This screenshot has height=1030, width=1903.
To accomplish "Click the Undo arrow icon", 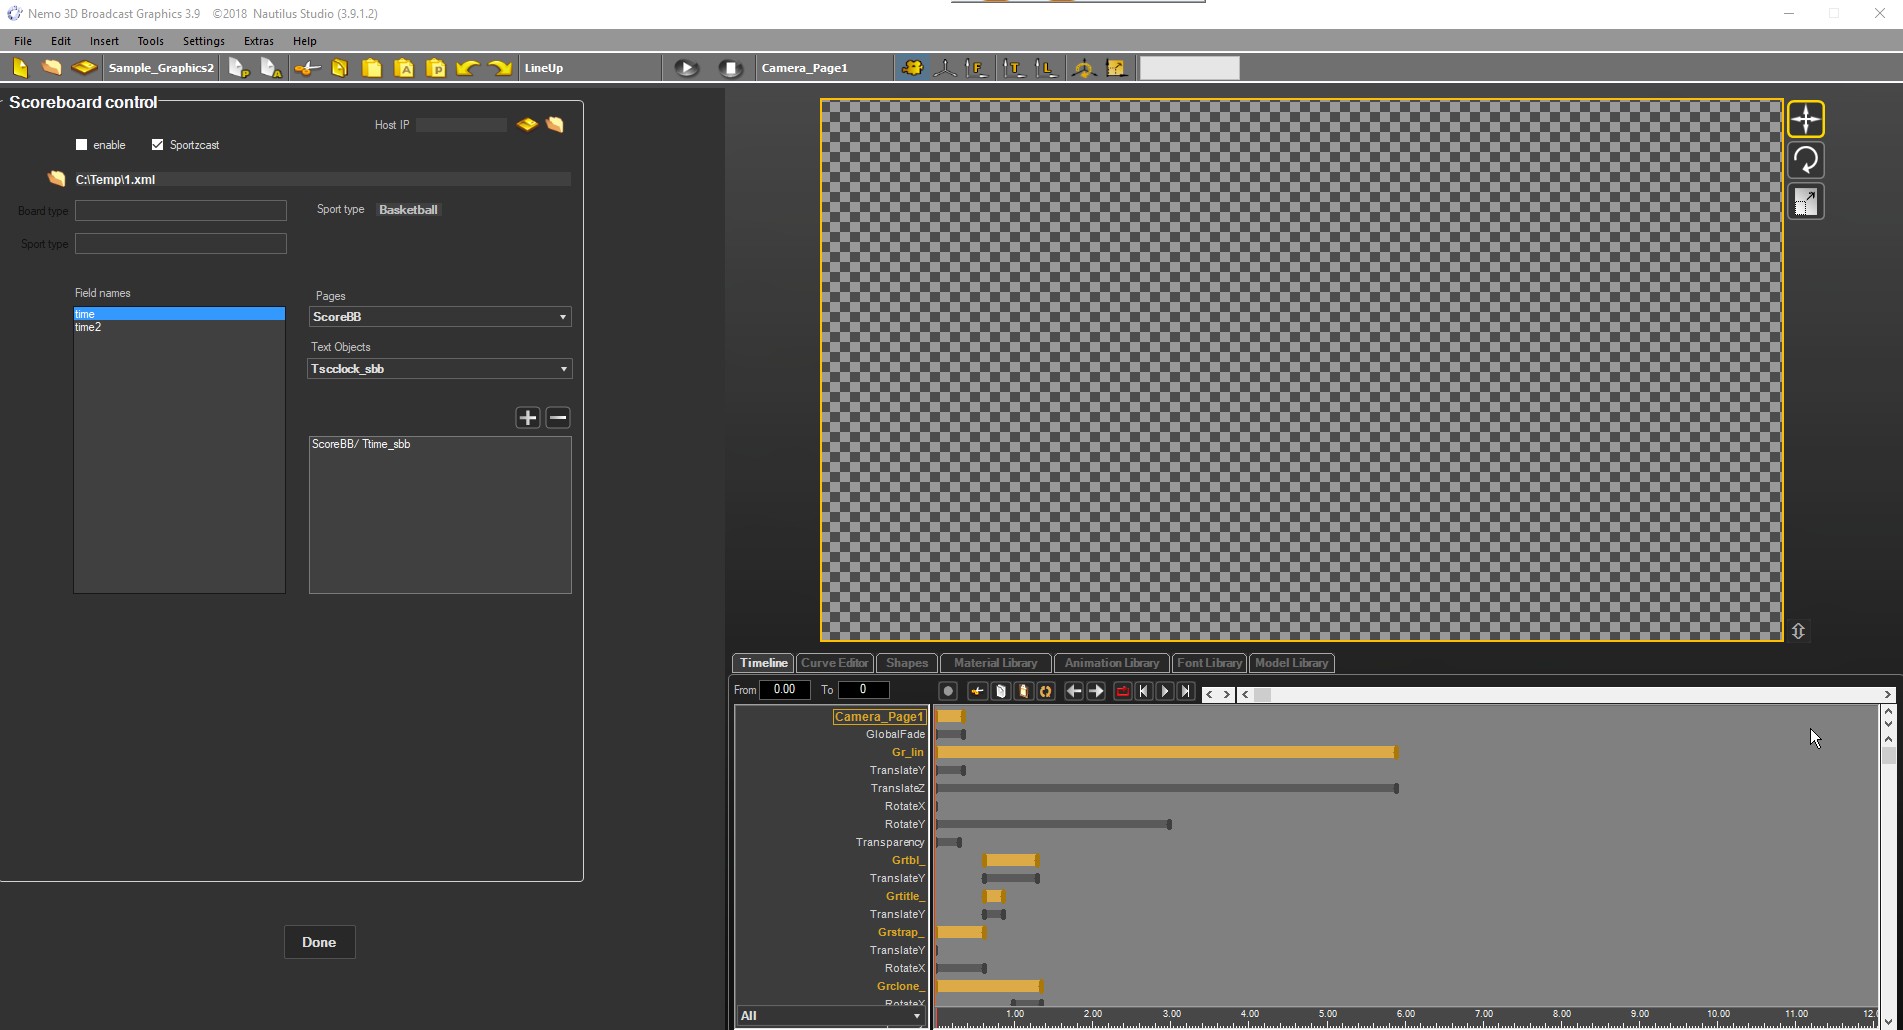I will point(467,68).
